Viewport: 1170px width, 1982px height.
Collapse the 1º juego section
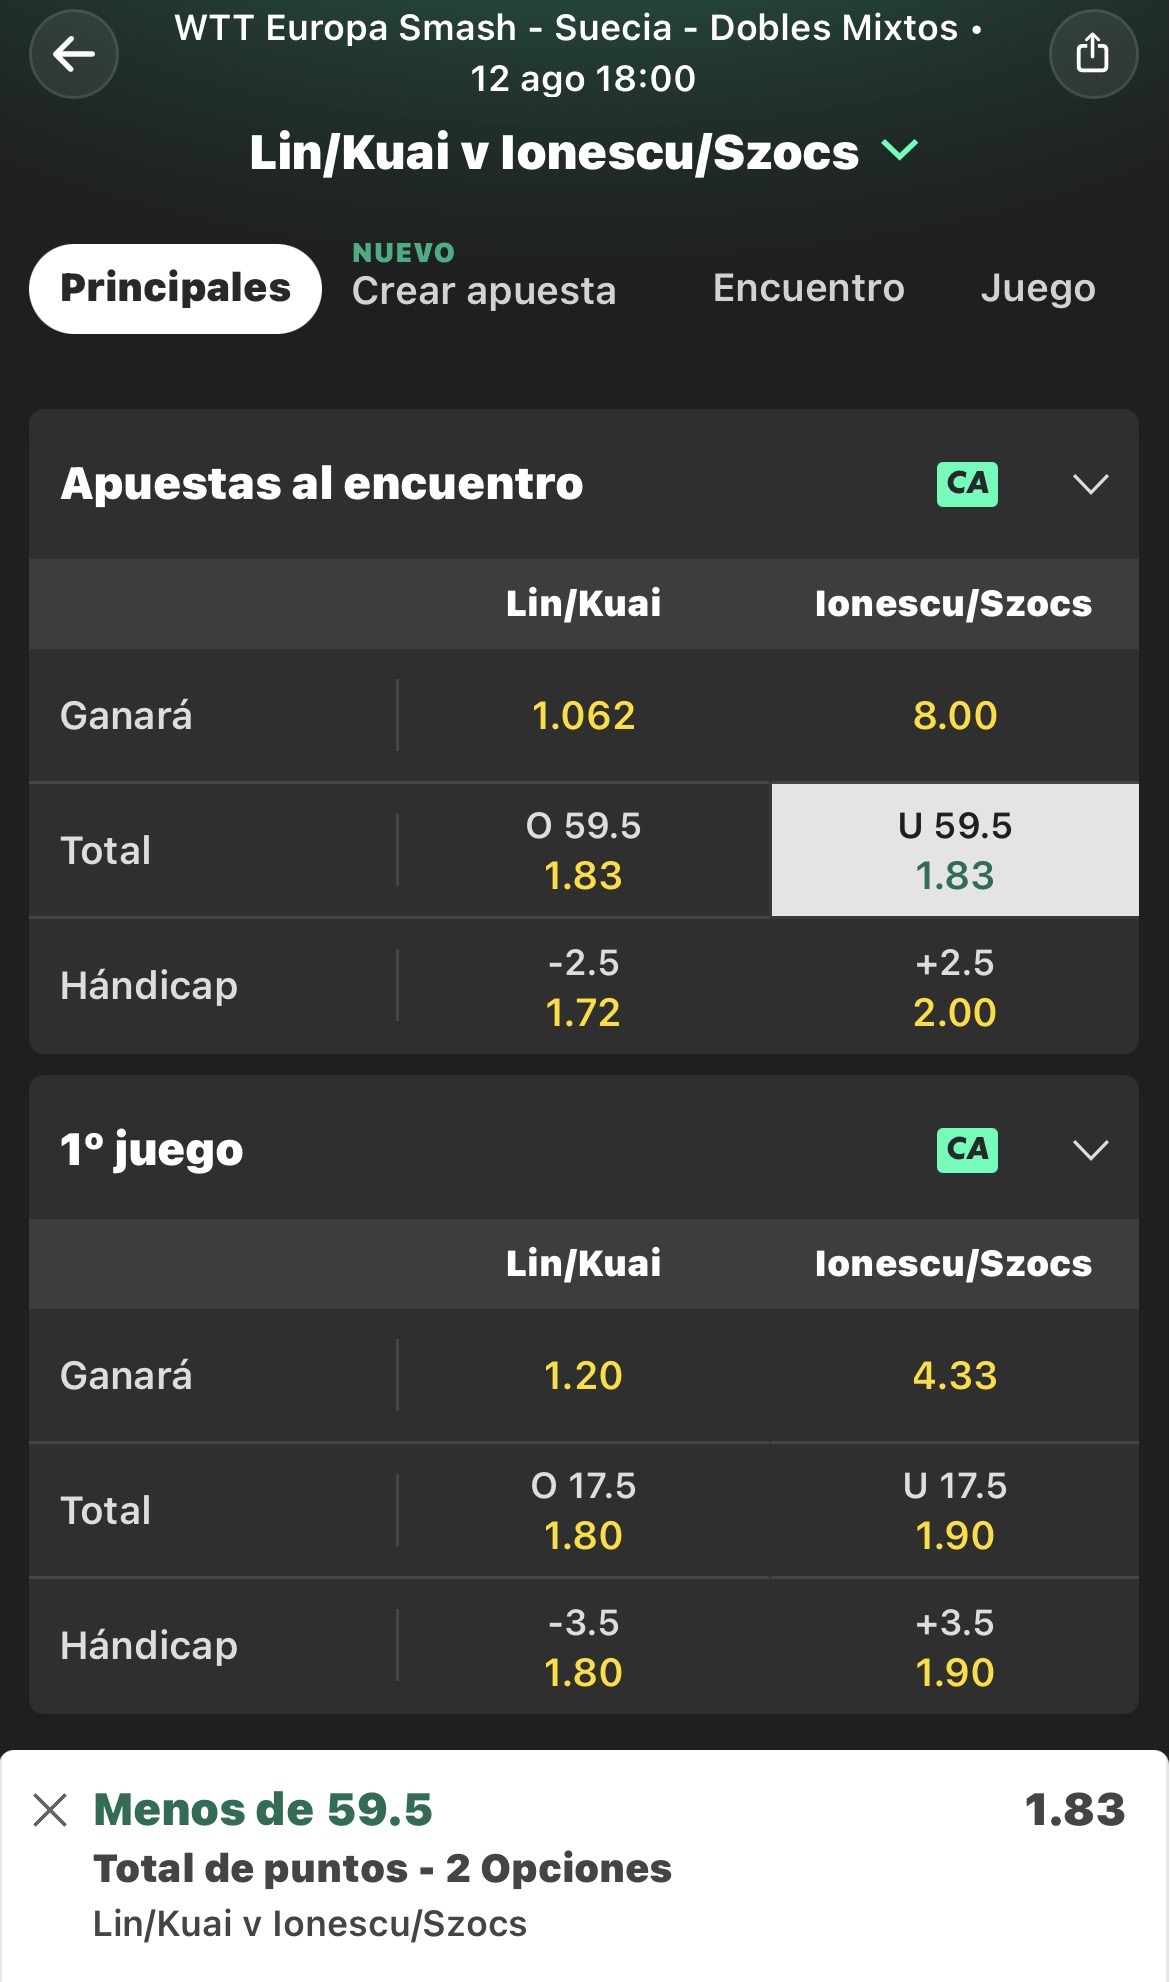tap(1090, 1150)
